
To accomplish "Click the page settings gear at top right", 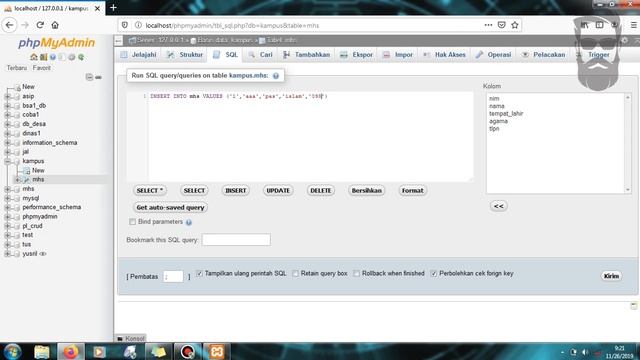I will [x=624, y=40].
